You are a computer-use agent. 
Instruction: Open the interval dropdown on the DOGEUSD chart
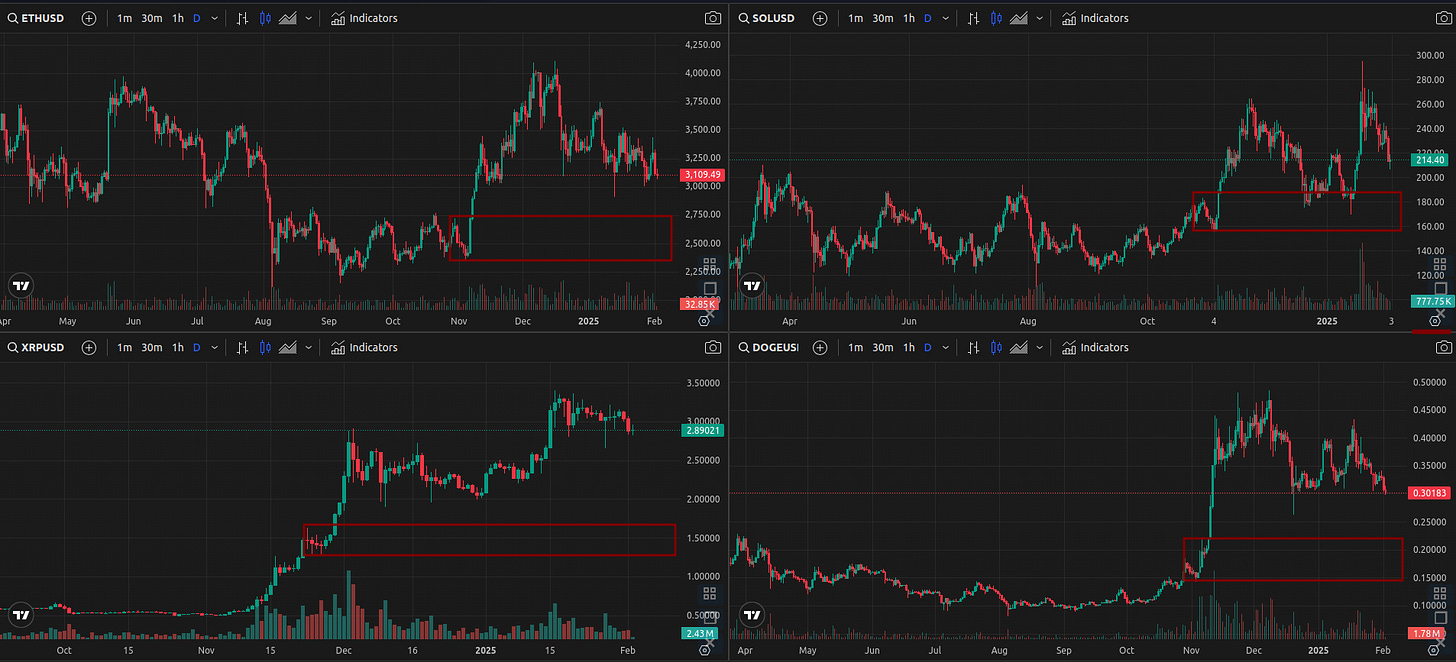point(946,347)
